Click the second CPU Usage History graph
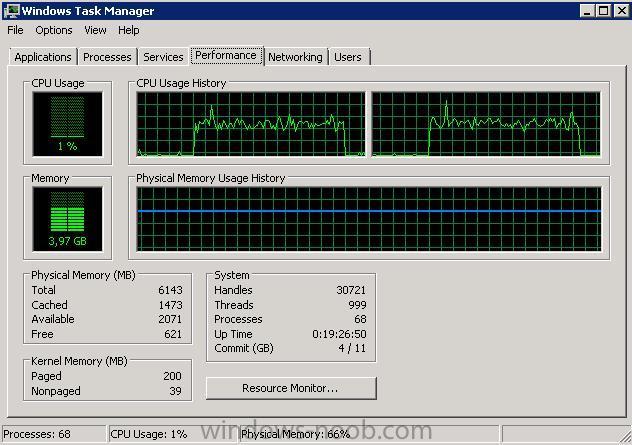The height and width of the screenshot is (445, 632). tap(486, 124)
